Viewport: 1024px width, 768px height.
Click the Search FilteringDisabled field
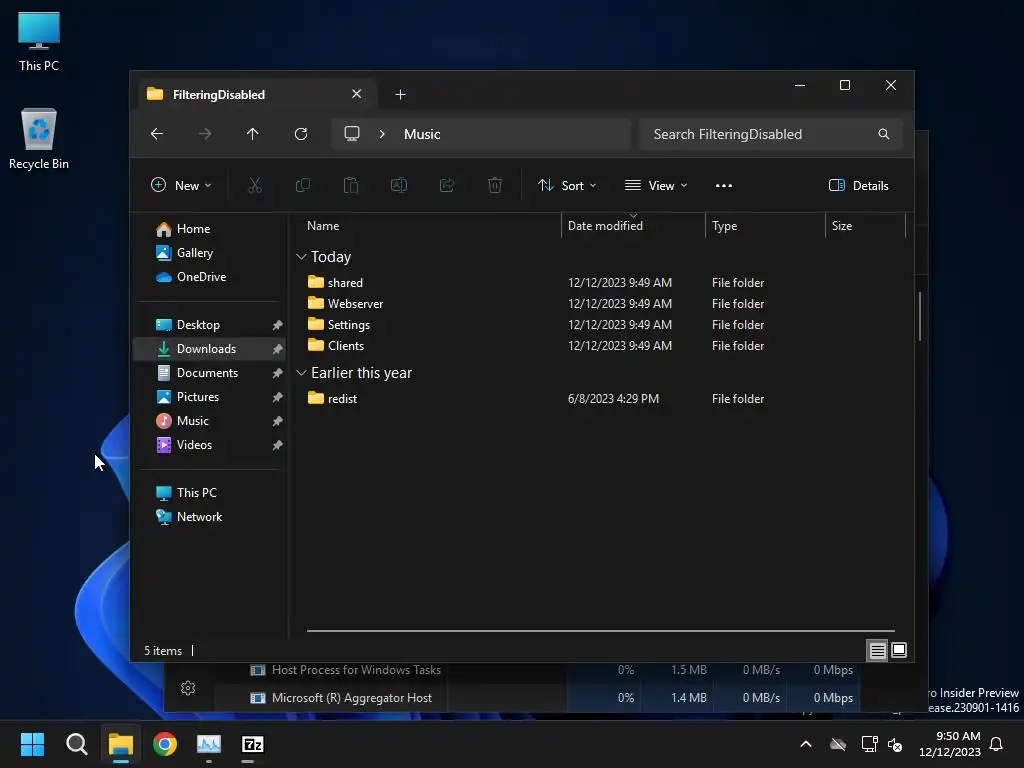coord(771,134)
